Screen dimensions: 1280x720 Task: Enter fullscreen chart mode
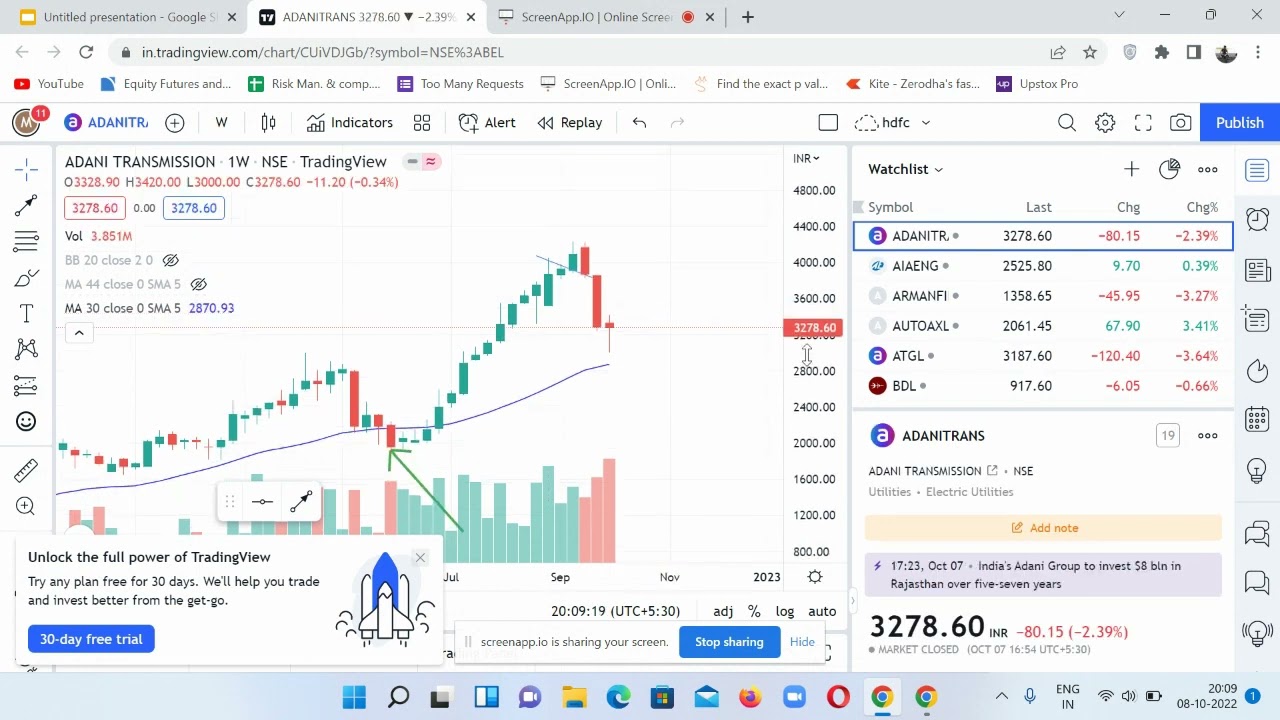coord(1143,122)
